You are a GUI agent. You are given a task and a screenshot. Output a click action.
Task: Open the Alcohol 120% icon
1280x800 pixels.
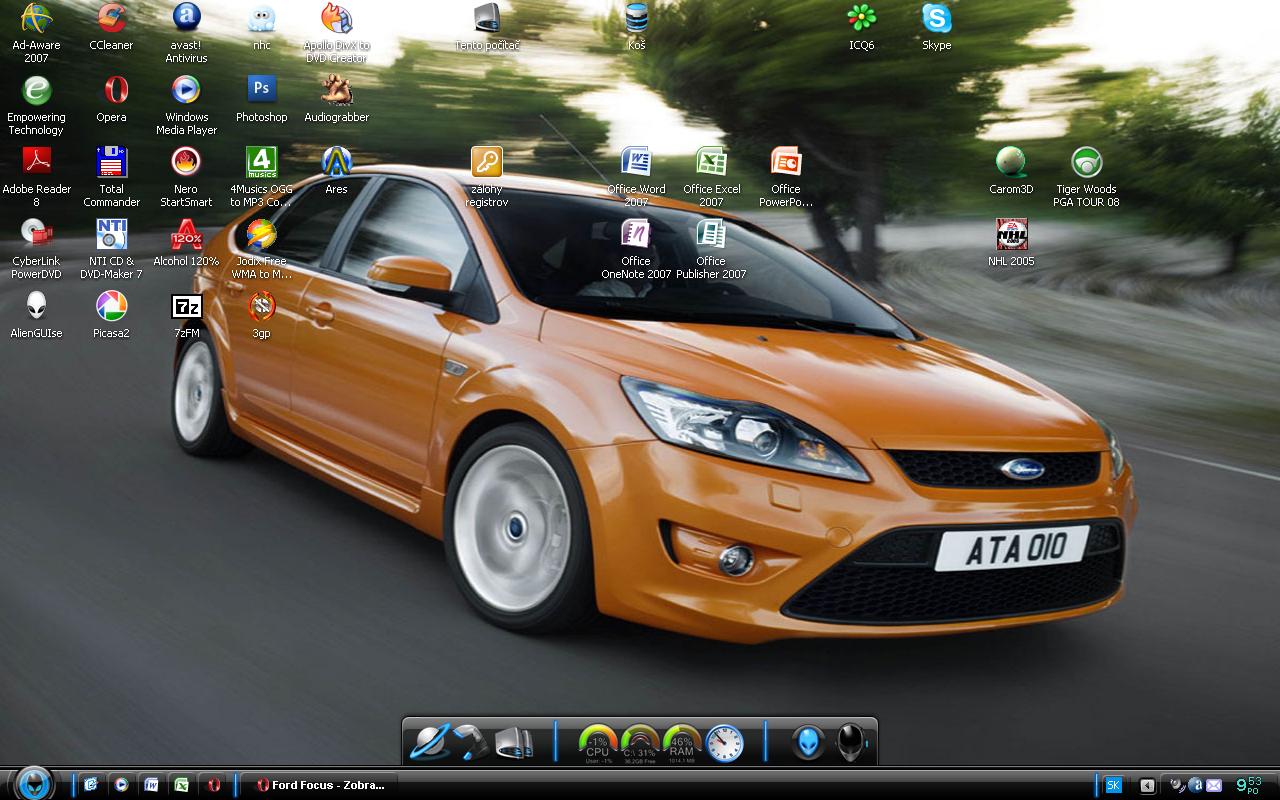click(x=186, y=235)
